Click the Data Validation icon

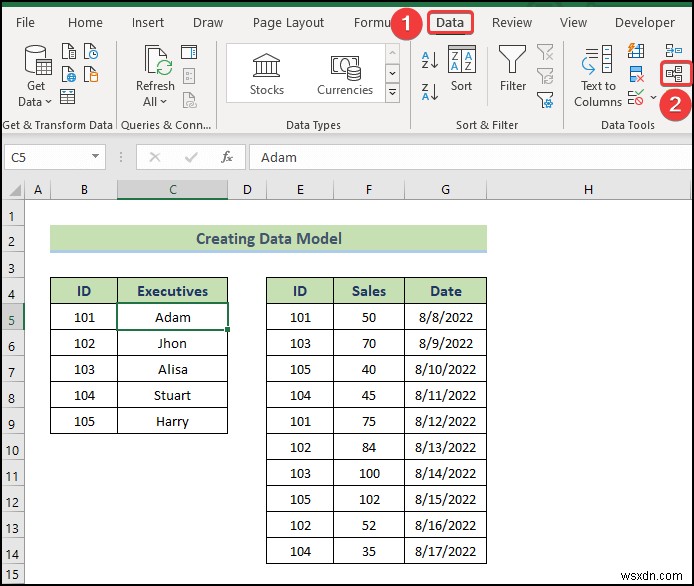point(636,97)
